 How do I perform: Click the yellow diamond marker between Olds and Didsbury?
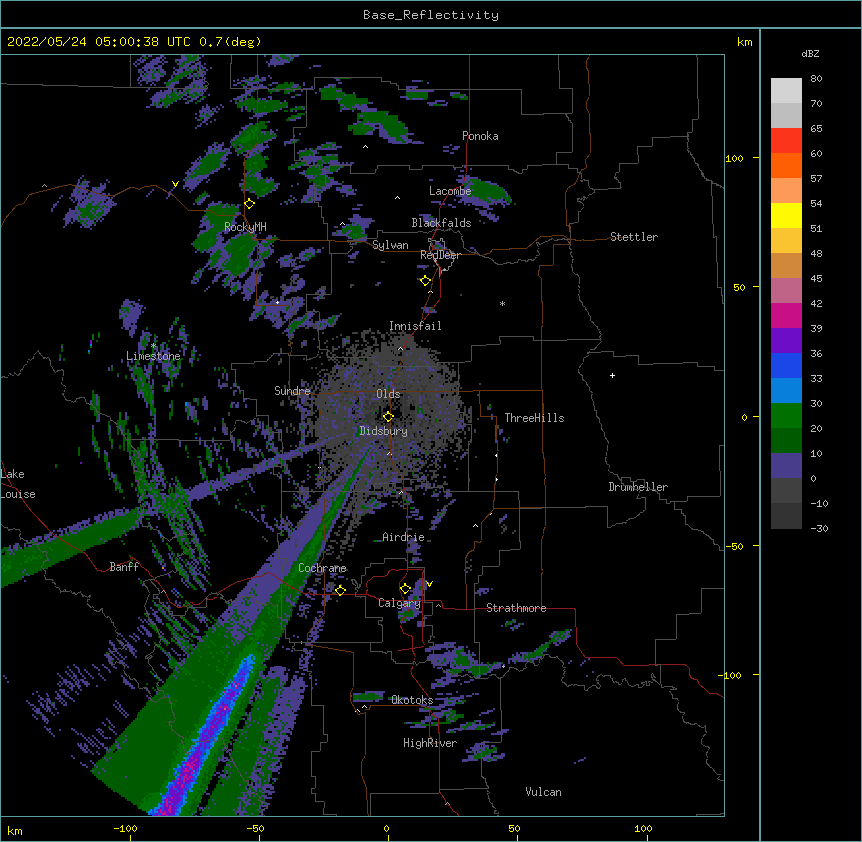click(389, 417)
